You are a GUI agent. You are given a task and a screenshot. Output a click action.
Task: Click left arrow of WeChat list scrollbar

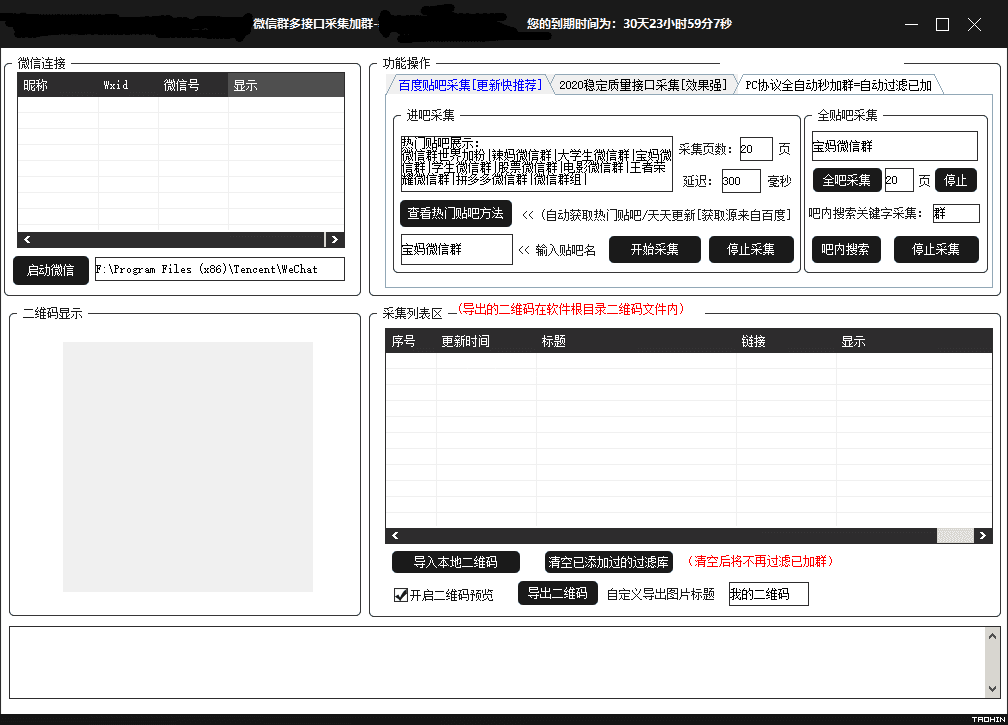(x=27, y=239)
